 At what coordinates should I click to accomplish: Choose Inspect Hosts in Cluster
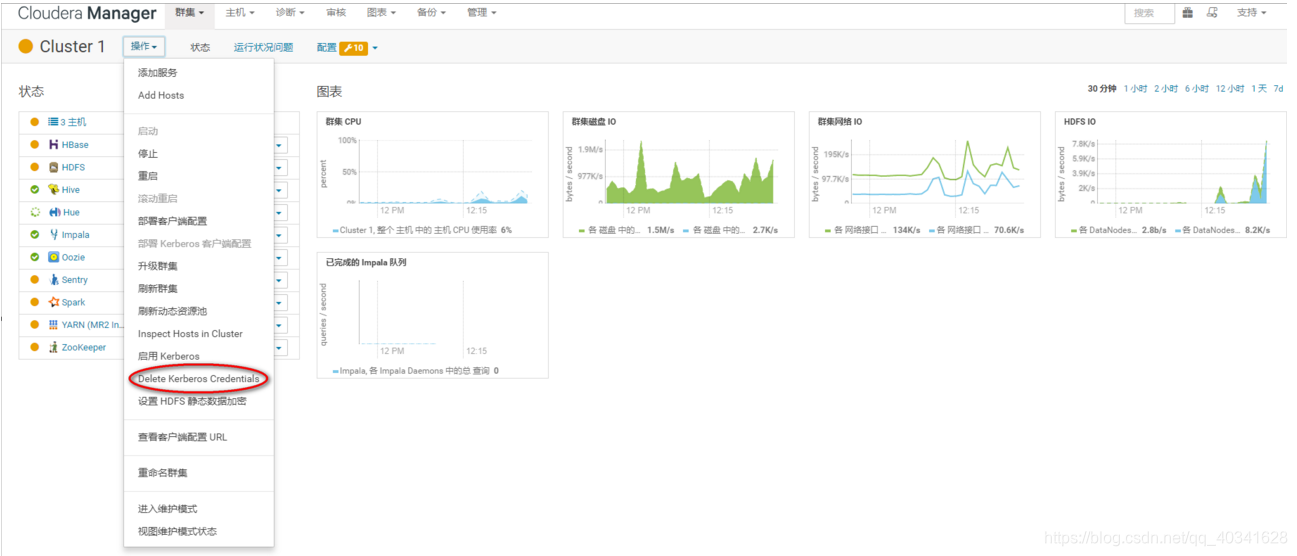click(190, 333)
